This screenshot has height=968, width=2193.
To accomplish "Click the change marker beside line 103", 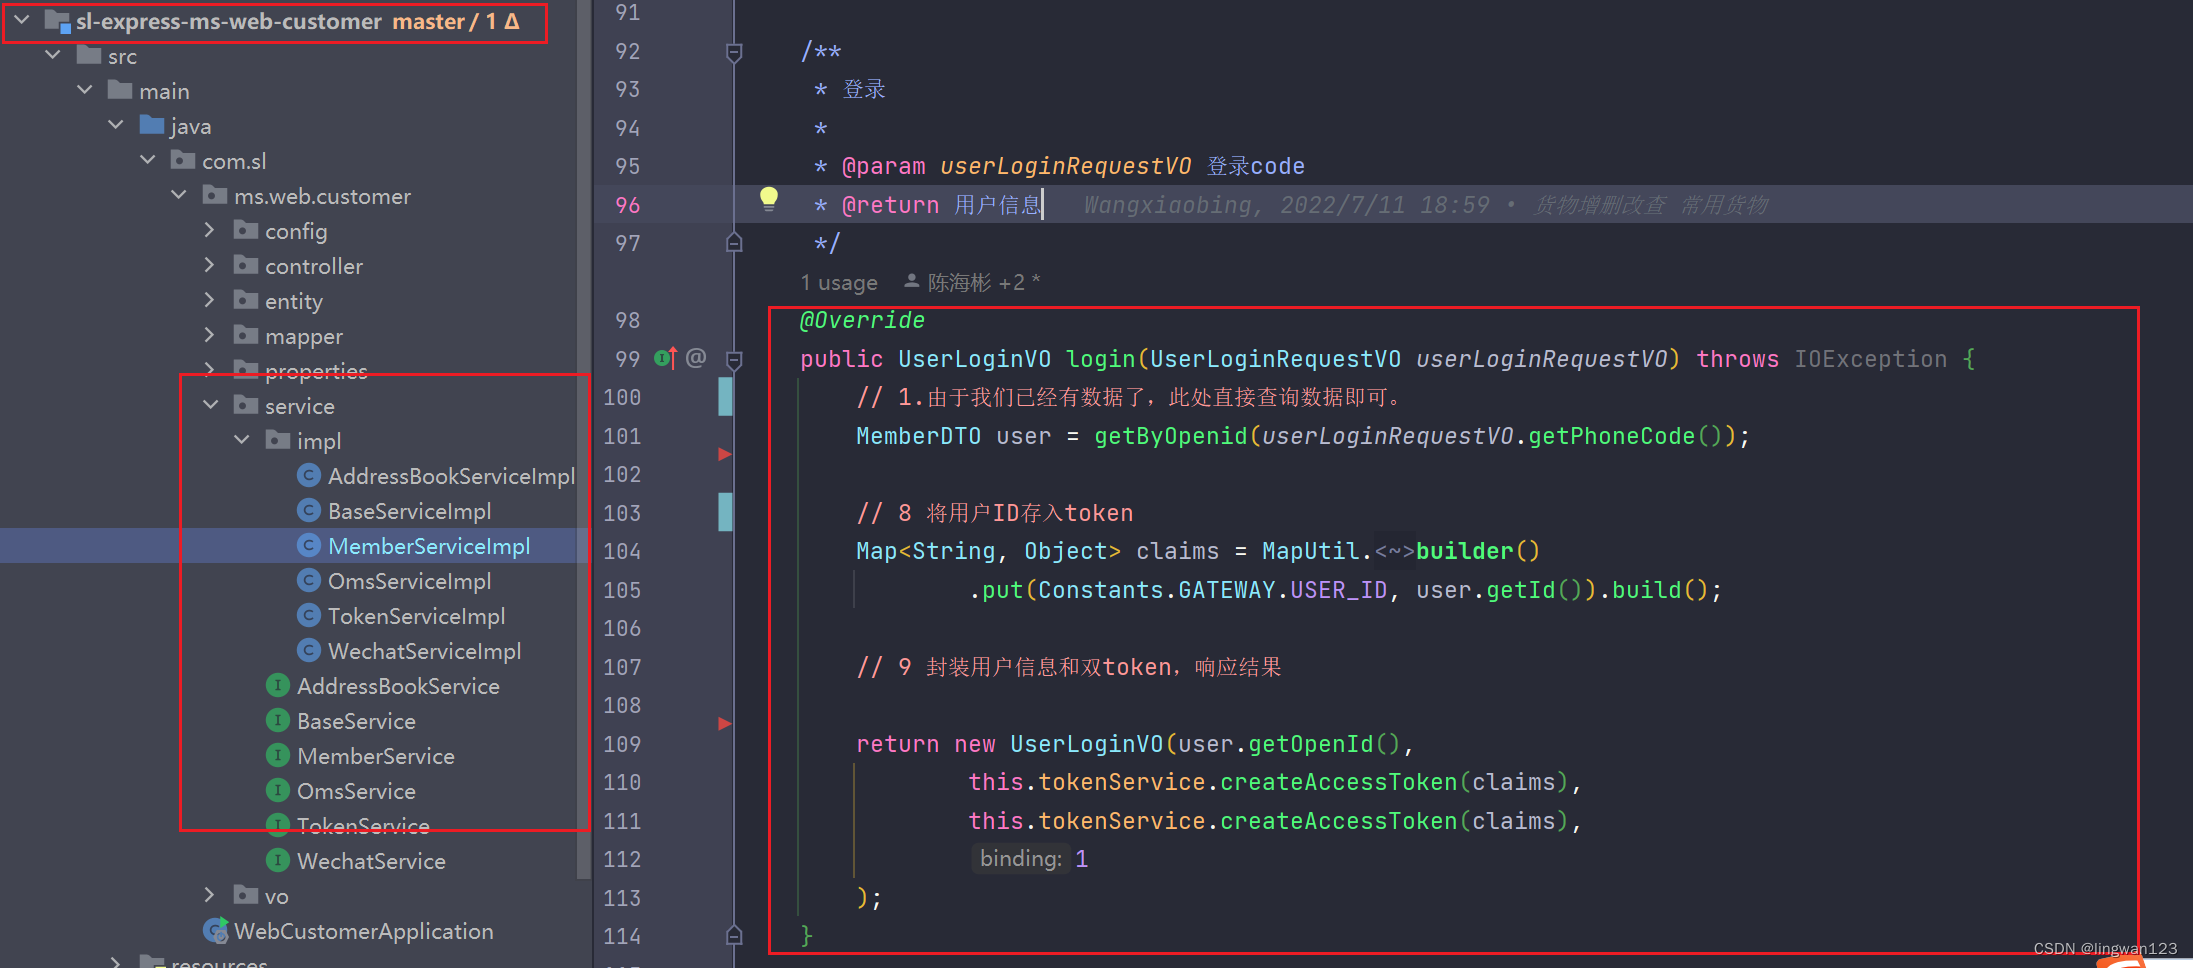I will [x=725, y=512].
